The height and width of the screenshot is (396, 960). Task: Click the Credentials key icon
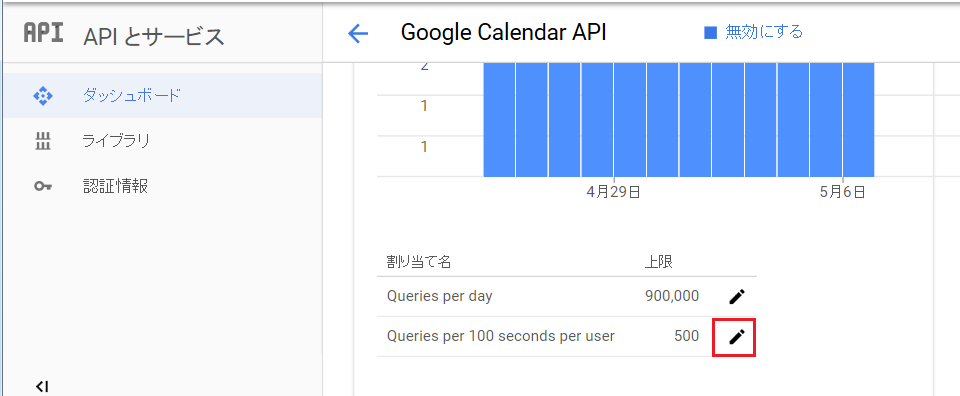coord(43,187)
